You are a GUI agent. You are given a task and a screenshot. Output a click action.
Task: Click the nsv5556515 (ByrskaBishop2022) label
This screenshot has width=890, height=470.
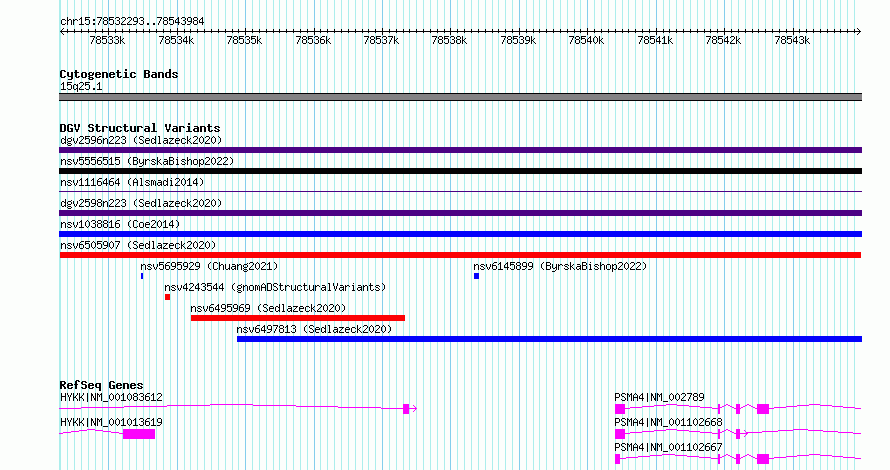click(147, 161)
